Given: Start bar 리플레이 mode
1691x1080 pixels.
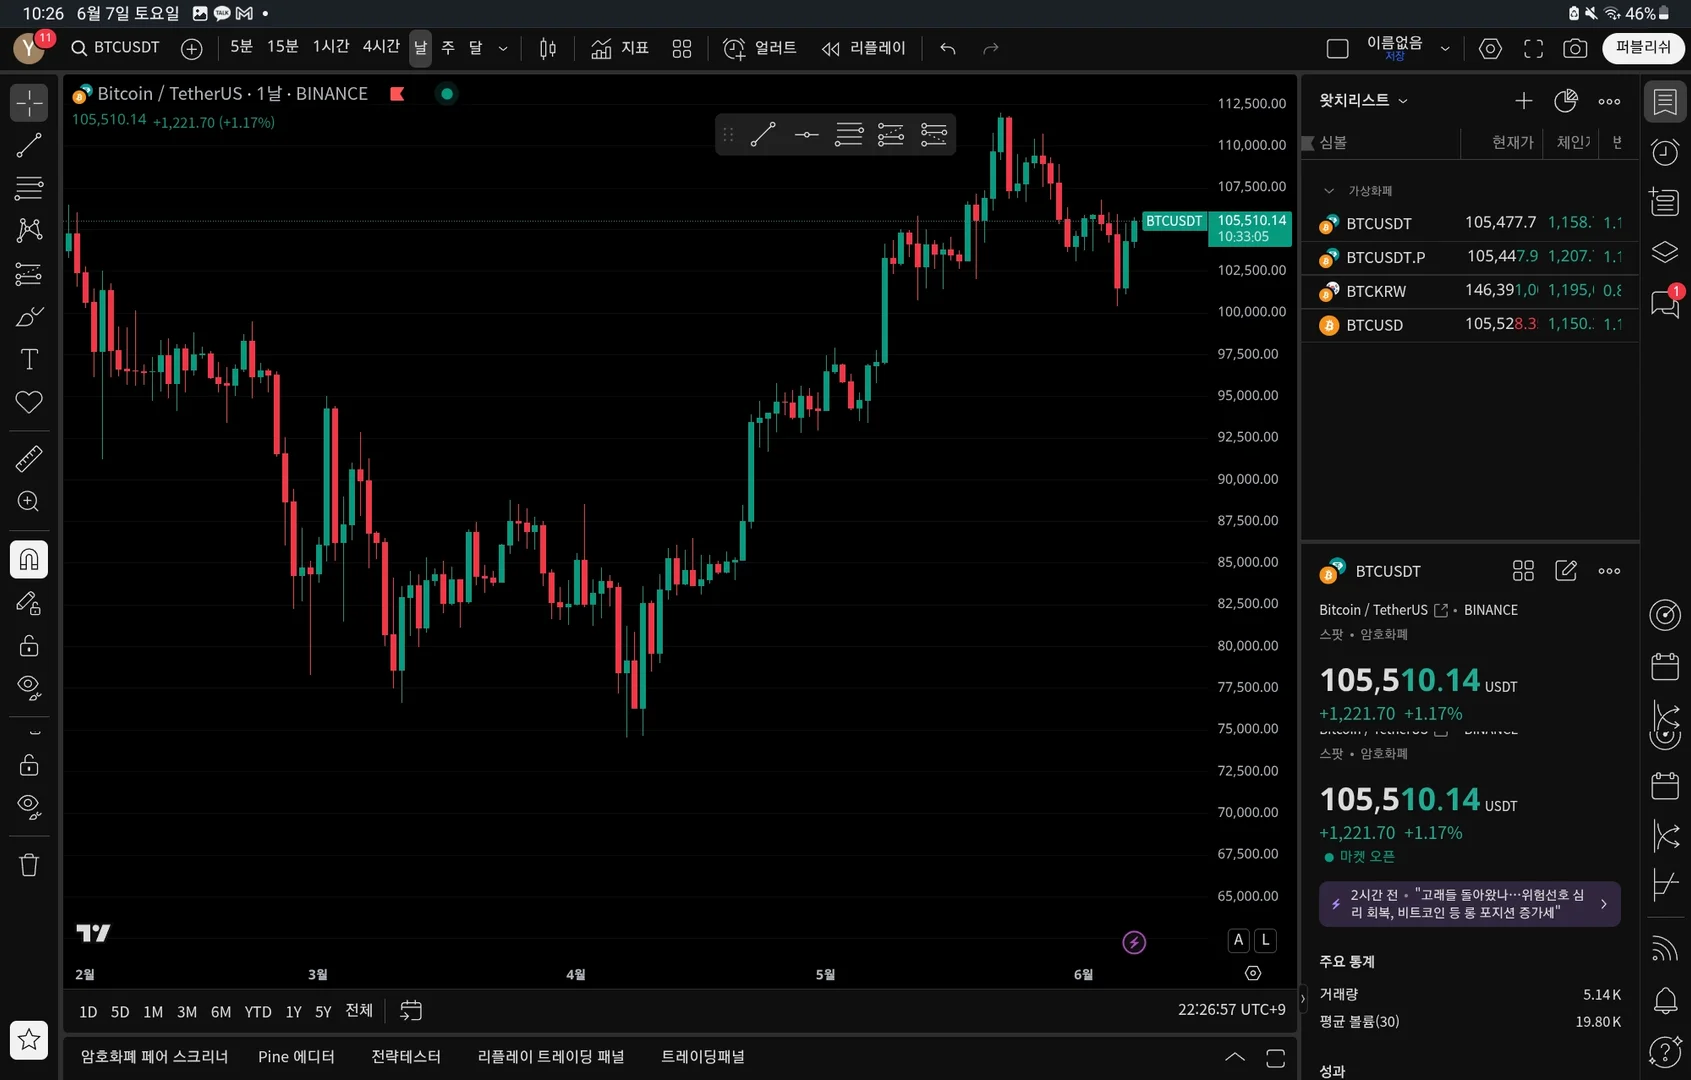Looking at the screenshot, I should [863, 48].
